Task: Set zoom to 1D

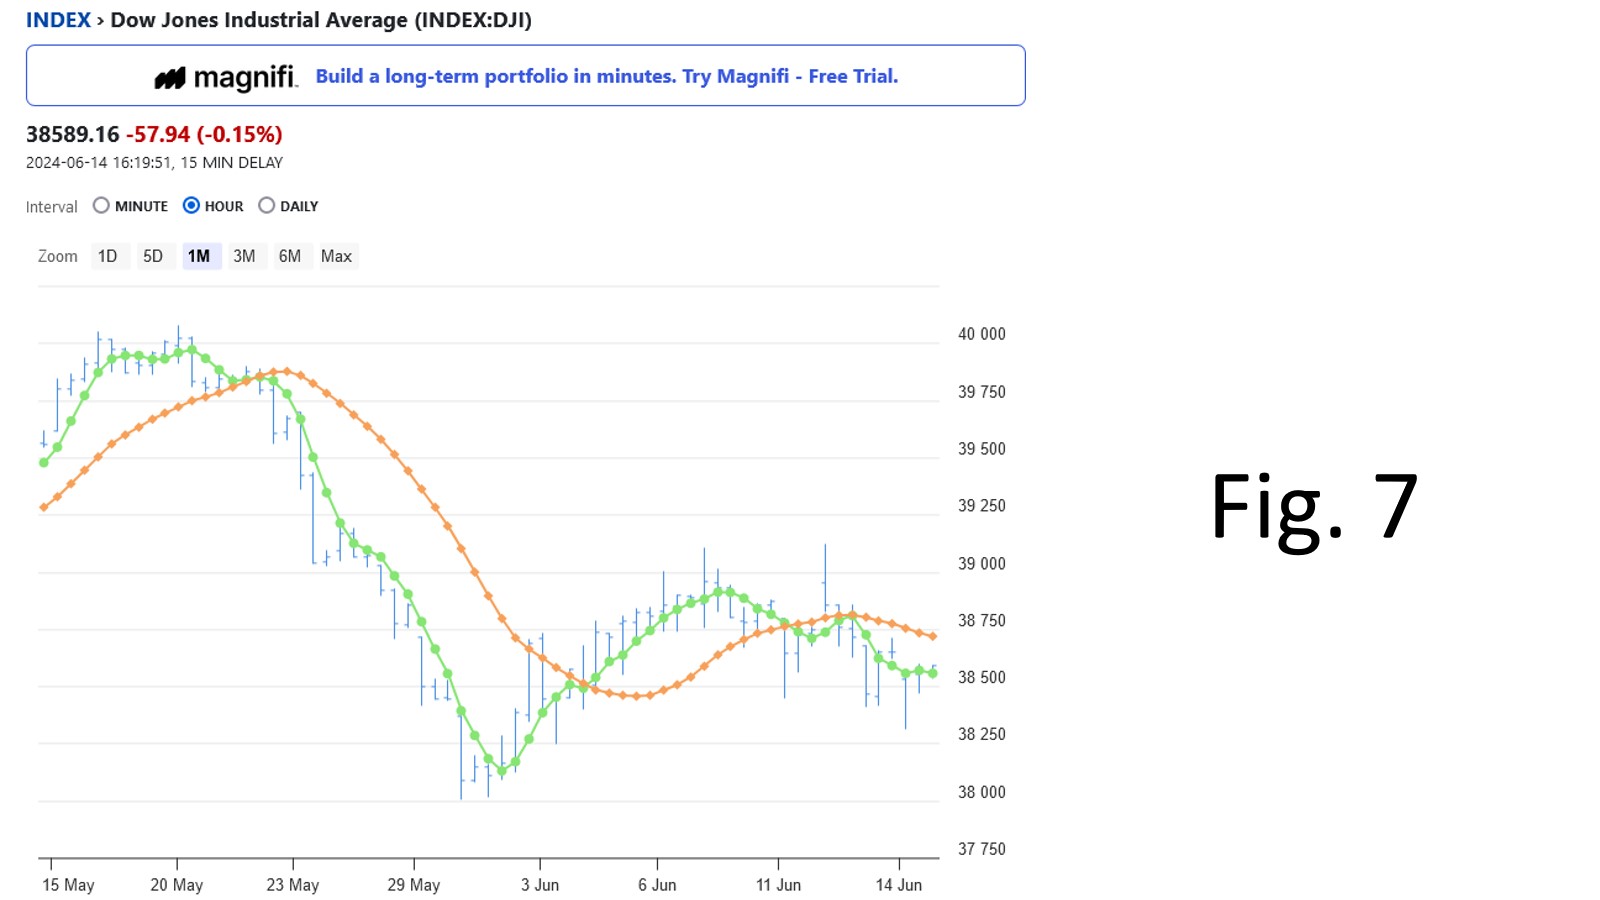Action: pyautogui.click(x=108, y=256)
